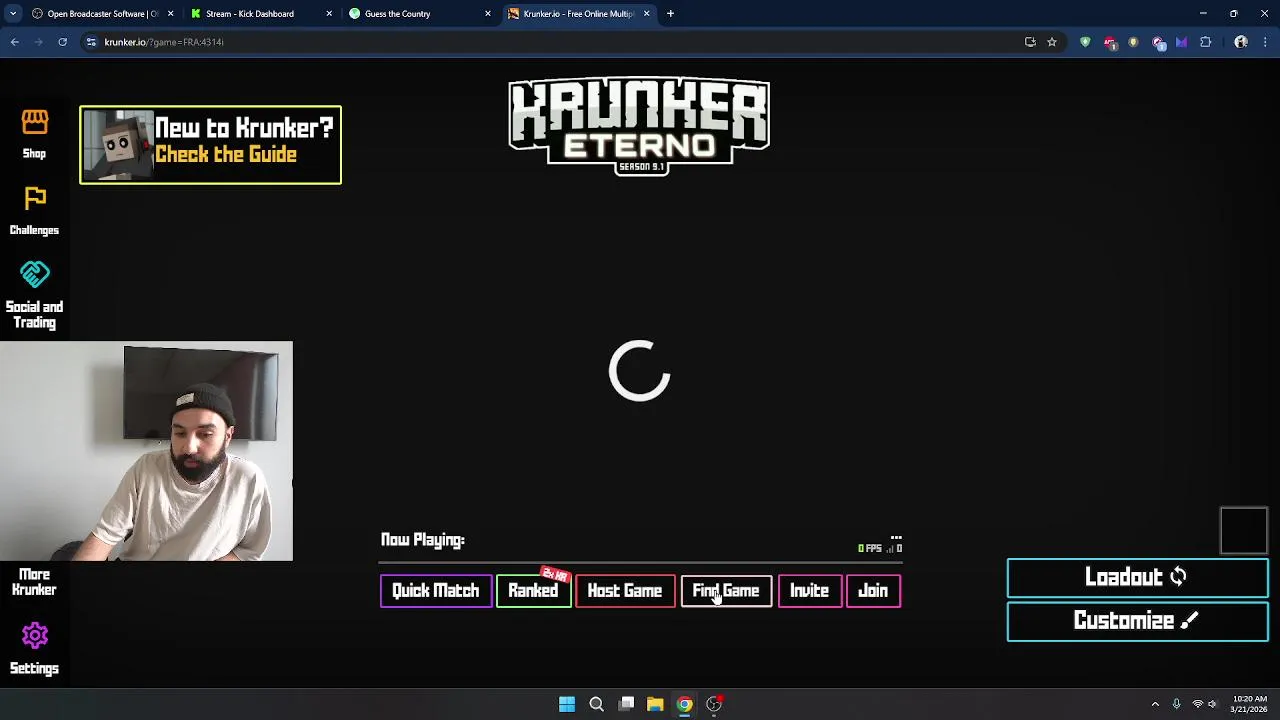Open Task View on taskbar
This screenshot has height=720, width=1280.
pyautogui.click(x=626, y=704)
